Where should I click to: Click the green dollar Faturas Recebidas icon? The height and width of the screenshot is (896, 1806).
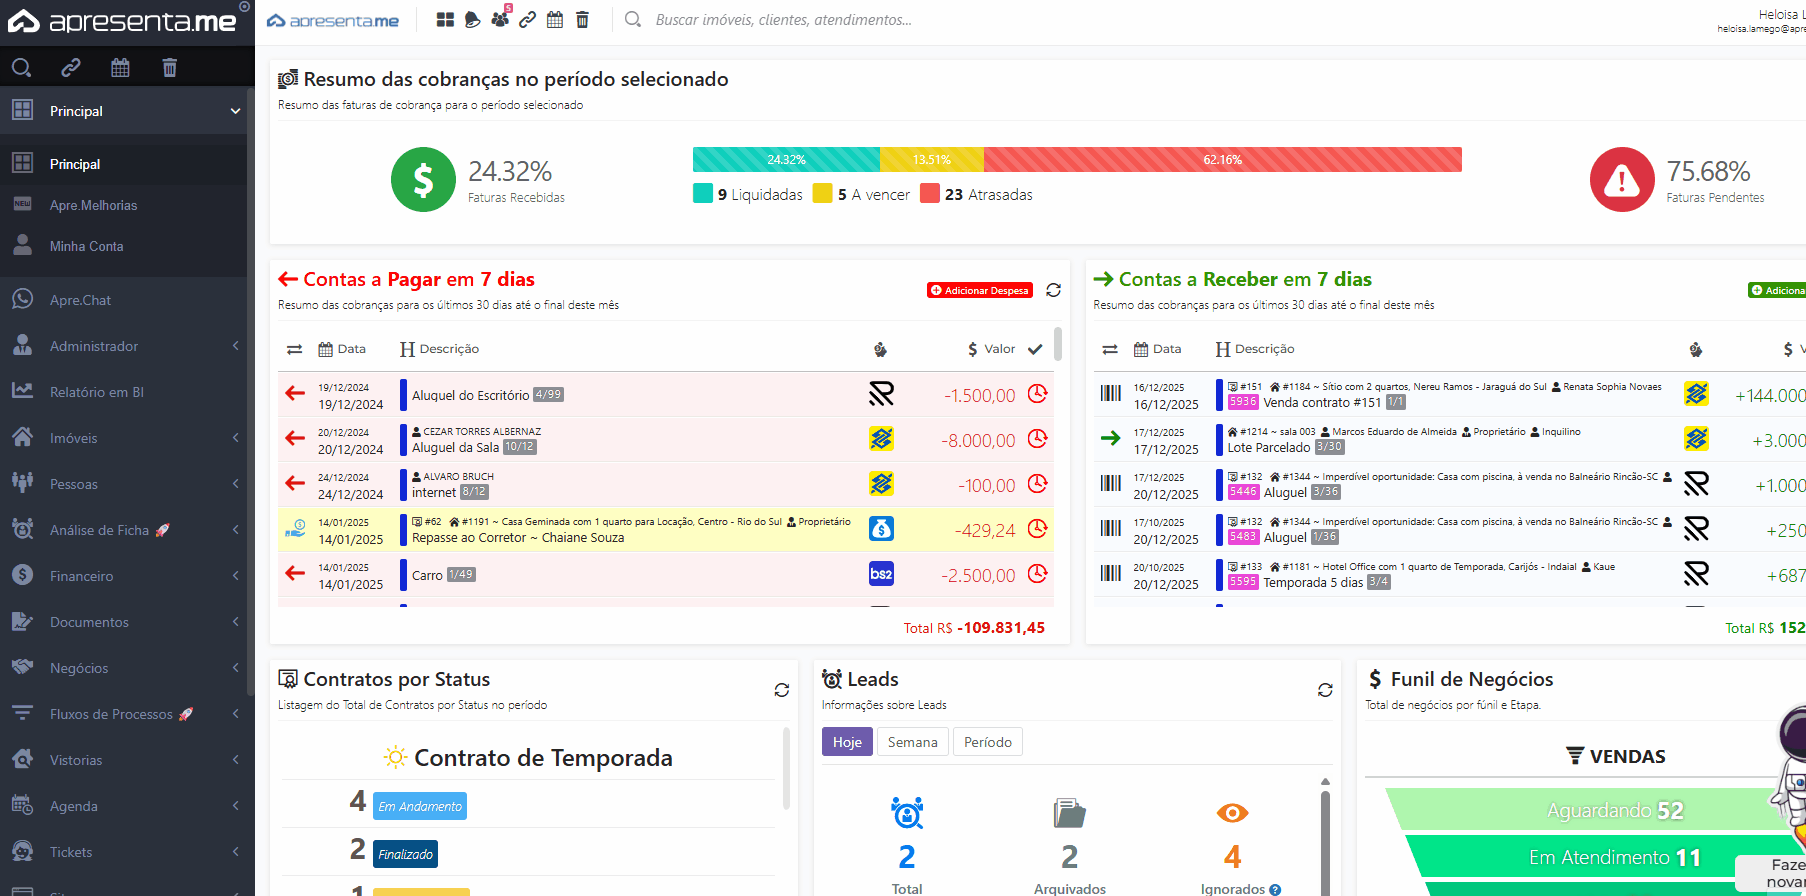coord(423,180)
